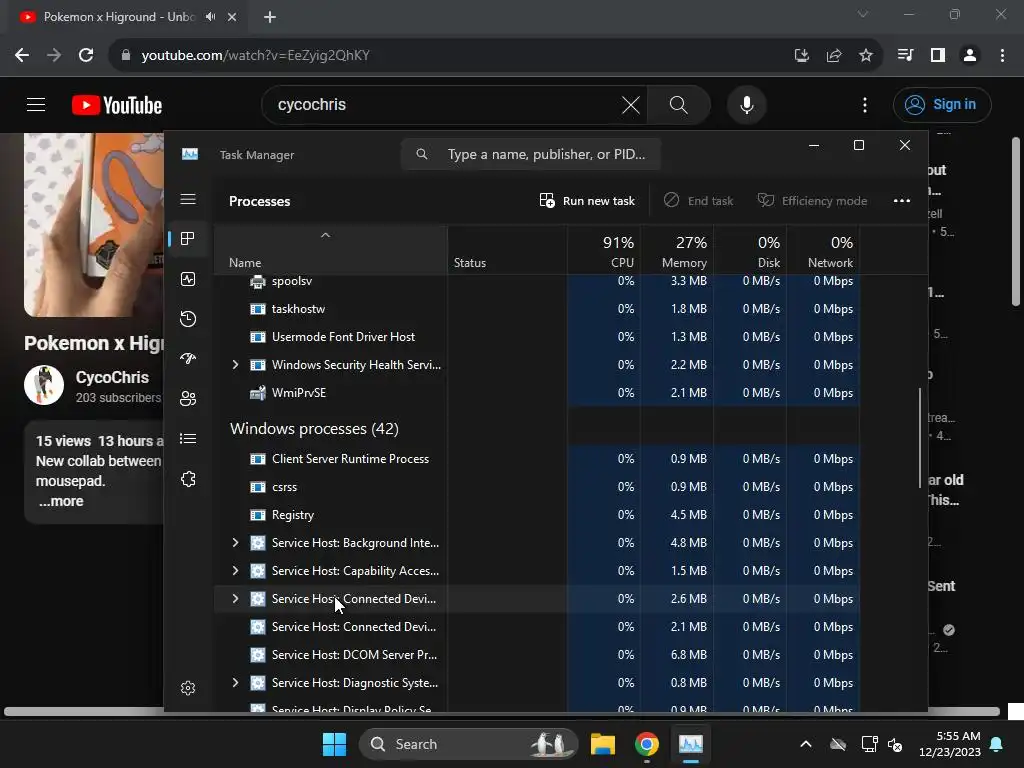This screenshot has height=768, width=1024.
Task: Click End task button
Action: pyautogui.click(x=698, y=200)
